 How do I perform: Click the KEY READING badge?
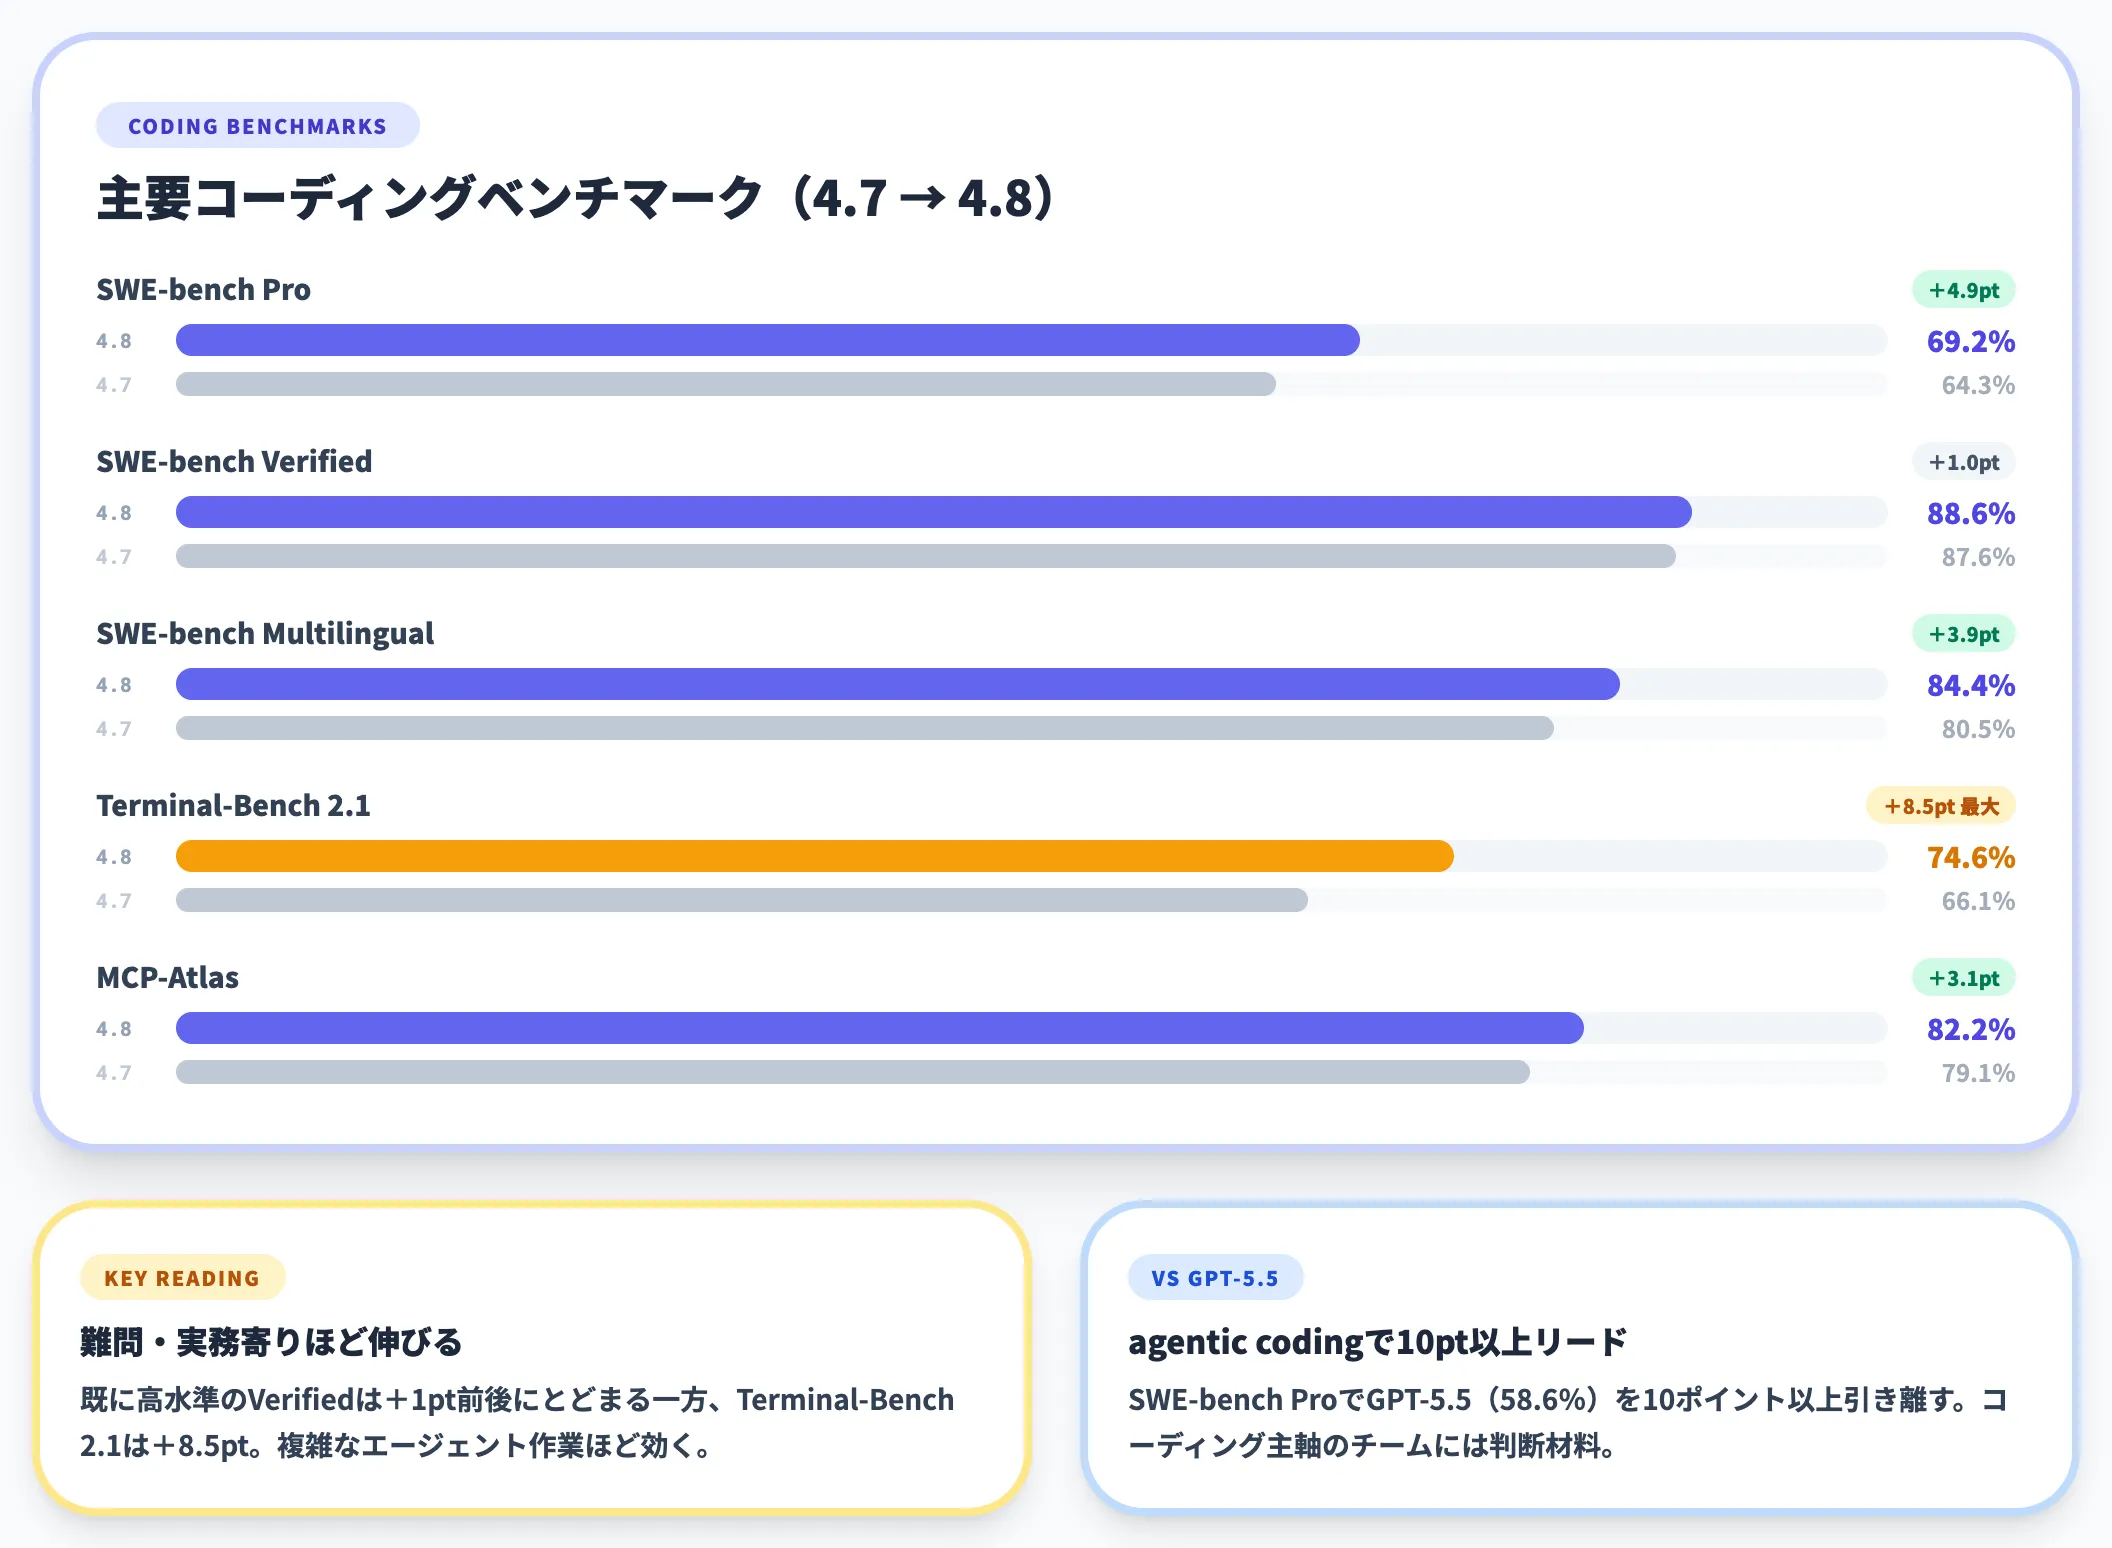[182, 1278]
